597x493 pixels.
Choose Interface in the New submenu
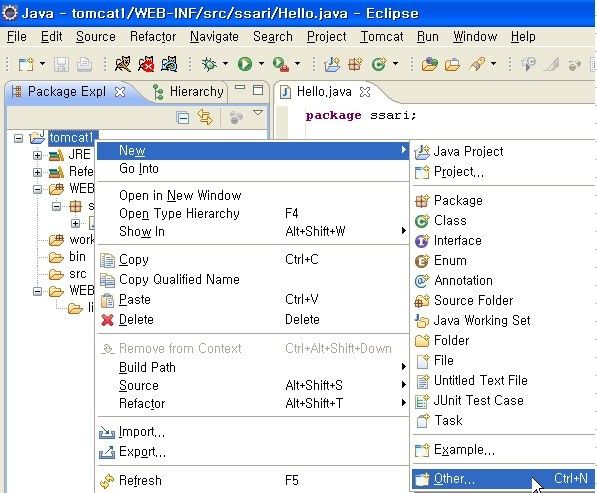tap(503, 241)
